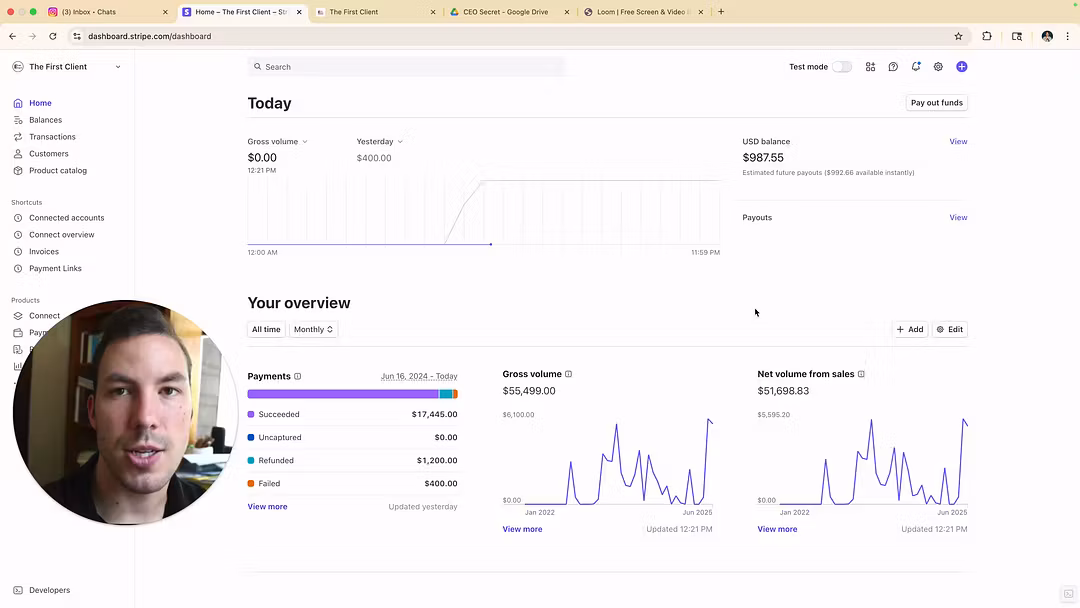Viewport: 1080px width, 608px height.
Task: Click the Balances sidebar icon
Action: pos(18,120)
